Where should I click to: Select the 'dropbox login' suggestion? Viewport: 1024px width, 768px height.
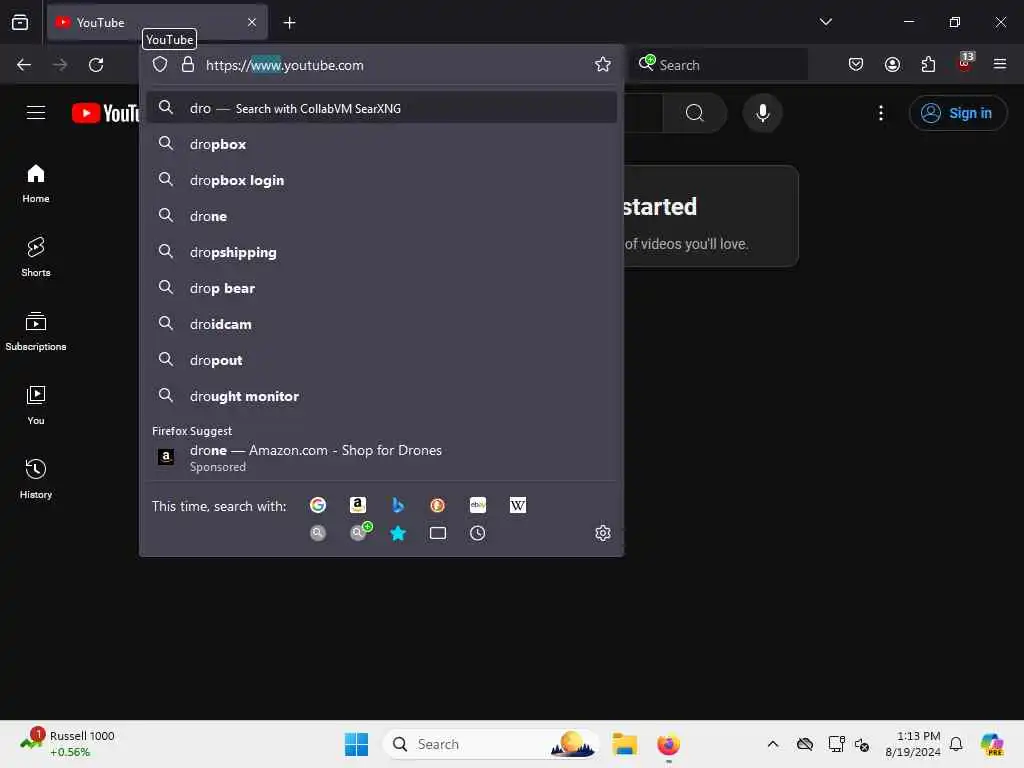point(382,180)
